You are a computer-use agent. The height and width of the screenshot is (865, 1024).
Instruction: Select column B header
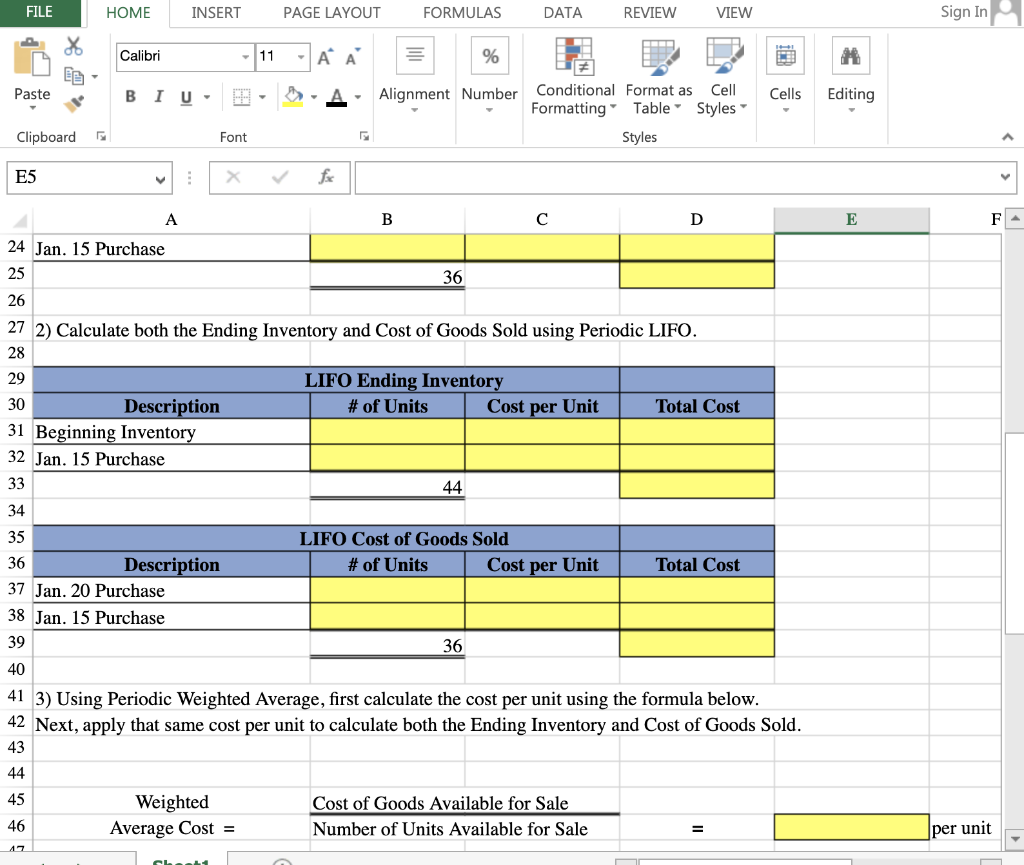click(387, 220)
